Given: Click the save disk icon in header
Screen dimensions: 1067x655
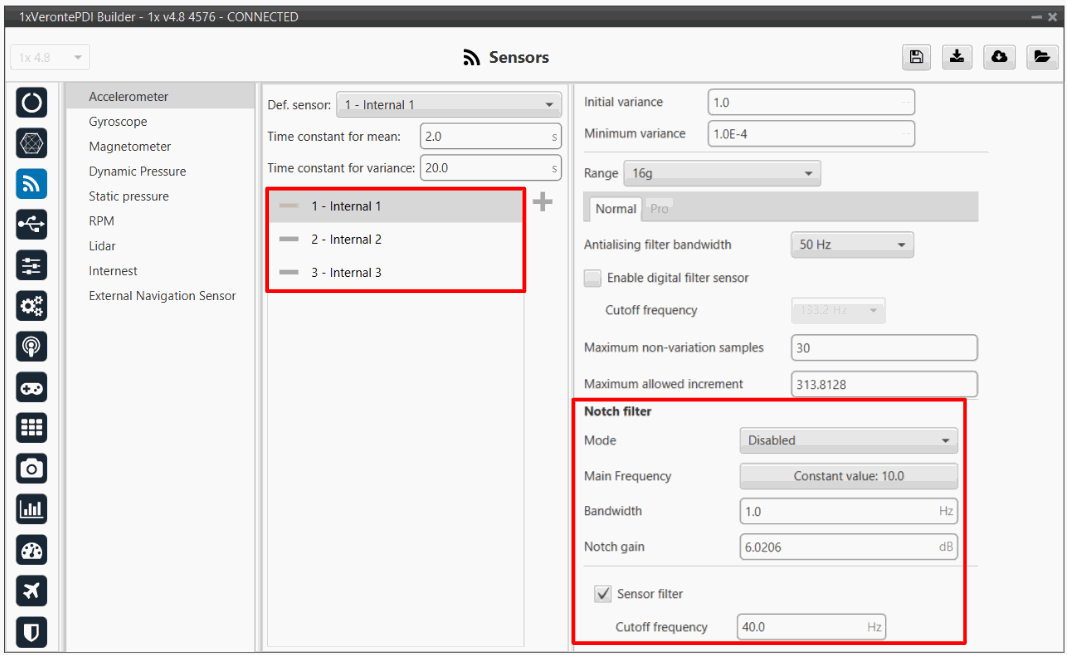Looking at the screenshot, I should point(915,57).
